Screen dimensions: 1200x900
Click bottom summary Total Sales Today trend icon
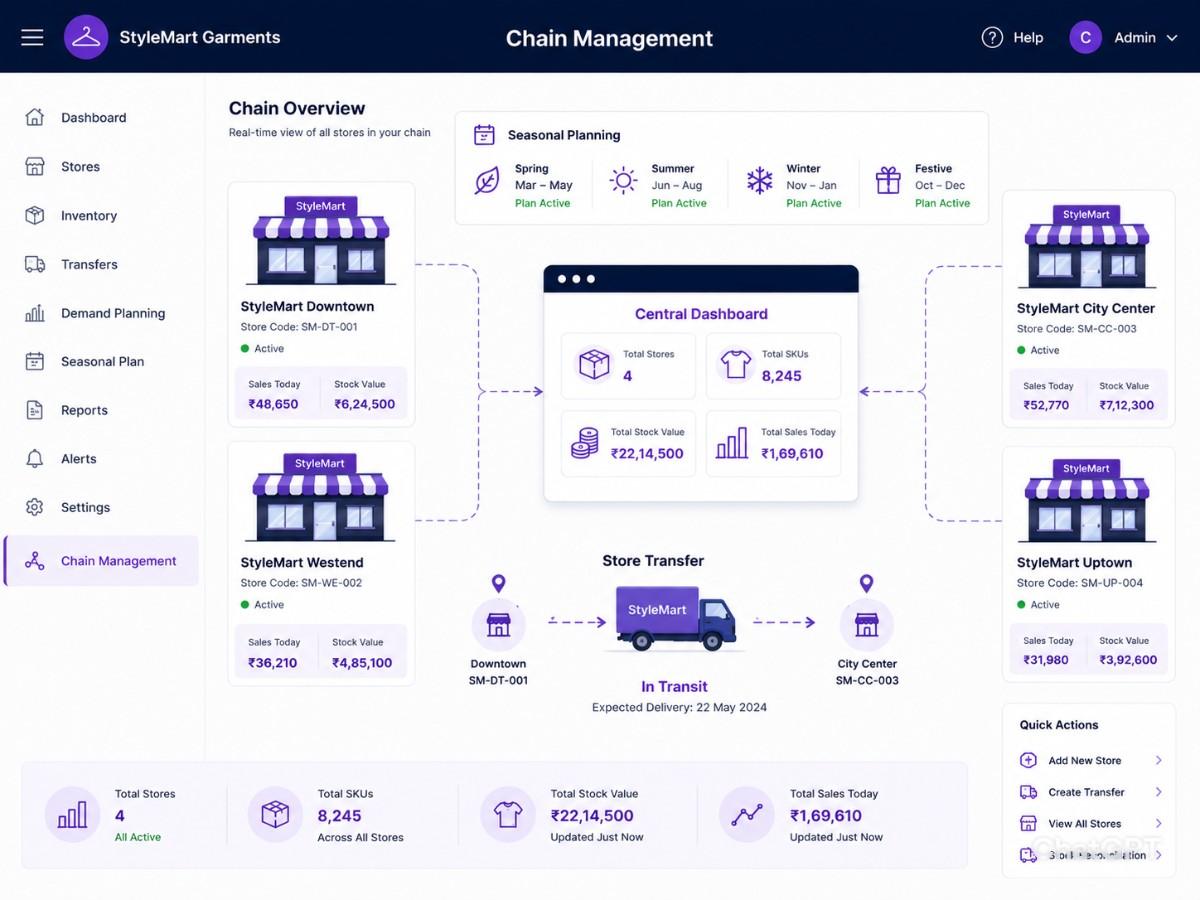[x=747, y=815]
